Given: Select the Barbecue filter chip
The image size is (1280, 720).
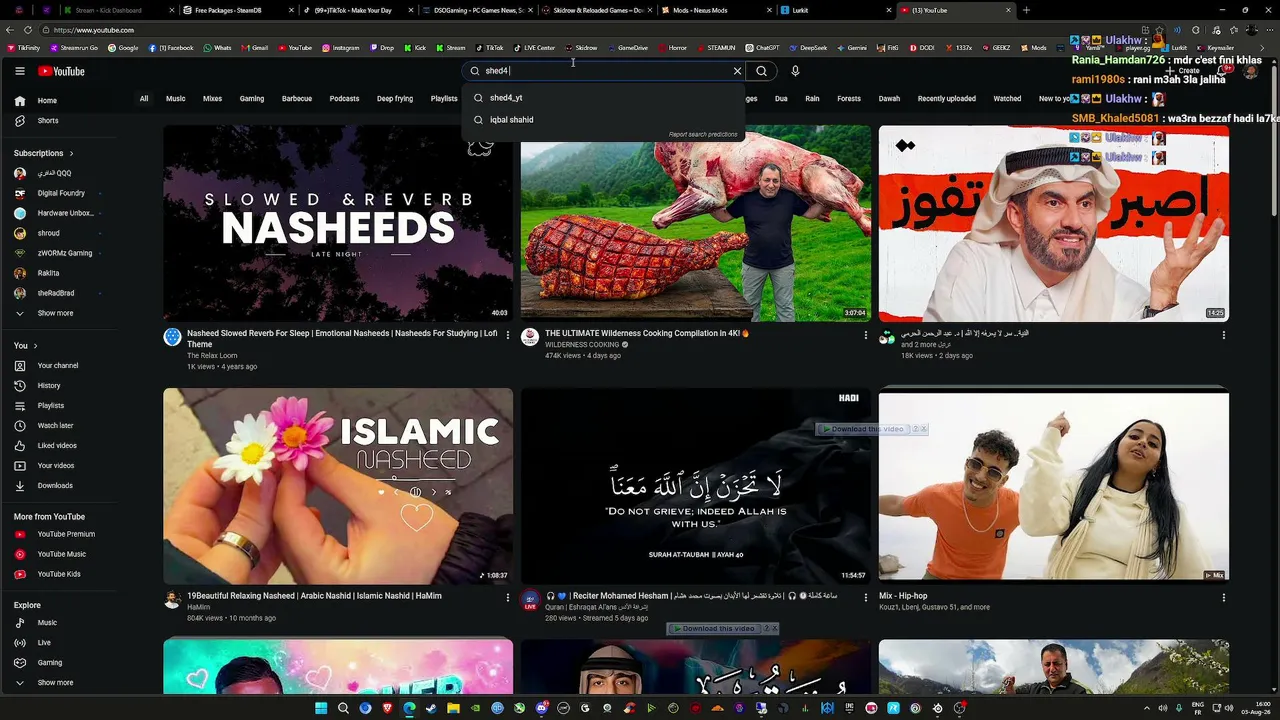Looking at the screenshot, I should (297, 99).
